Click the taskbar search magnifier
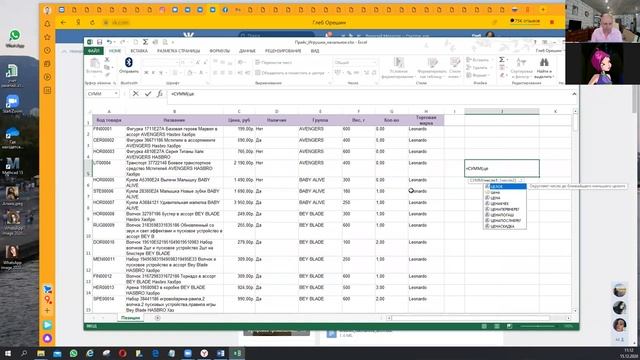Viewport: 640px width, 360px height. (x=24, y=353)
